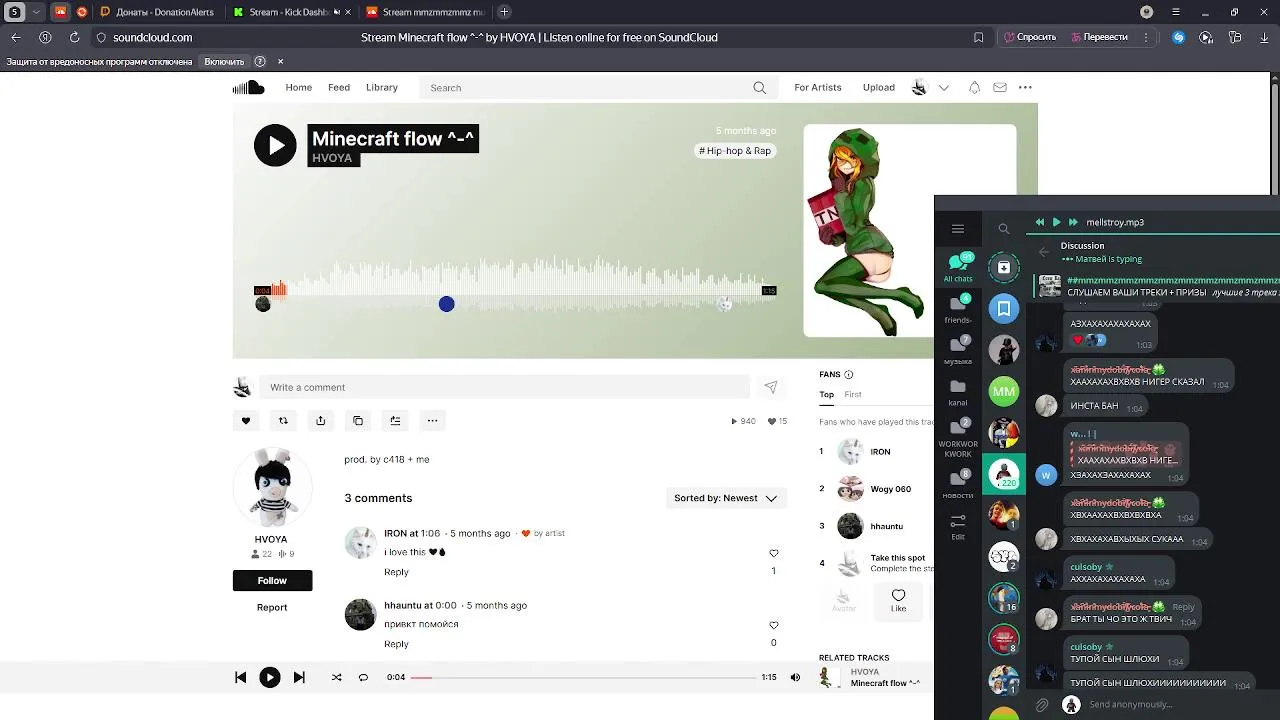1280x720 pixels.
Task: Open the For Artists link
Action: pos(818,88)
